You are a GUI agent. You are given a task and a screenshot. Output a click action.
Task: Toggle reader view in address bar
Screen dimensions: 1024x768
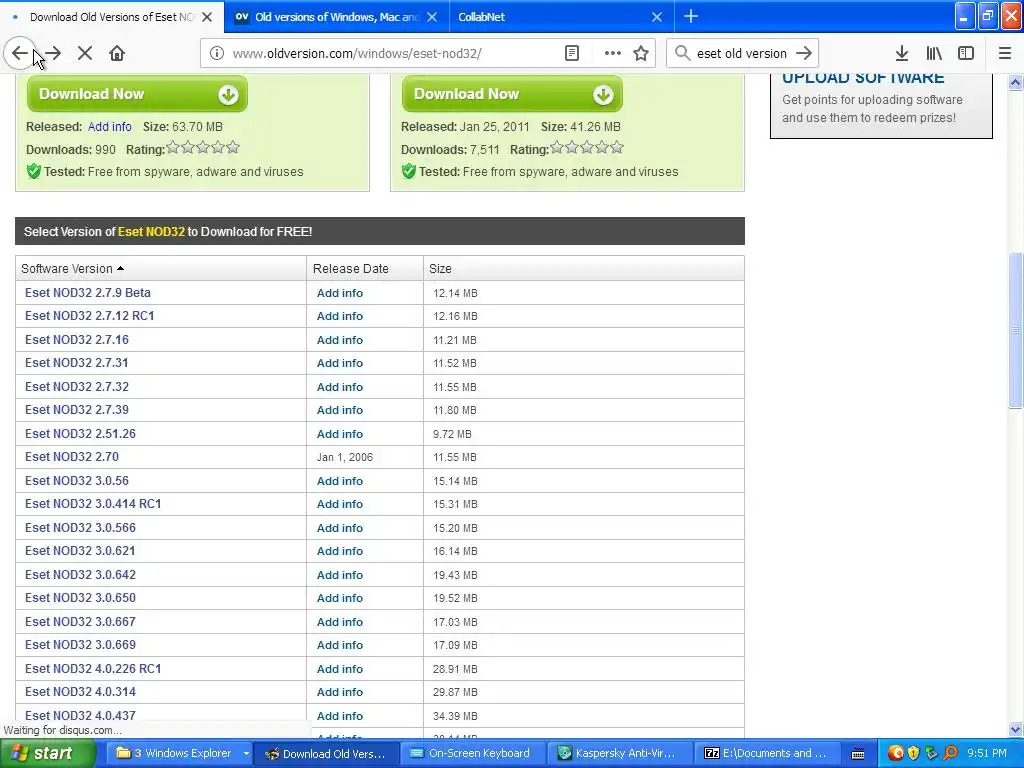click(x=571, y=54)
